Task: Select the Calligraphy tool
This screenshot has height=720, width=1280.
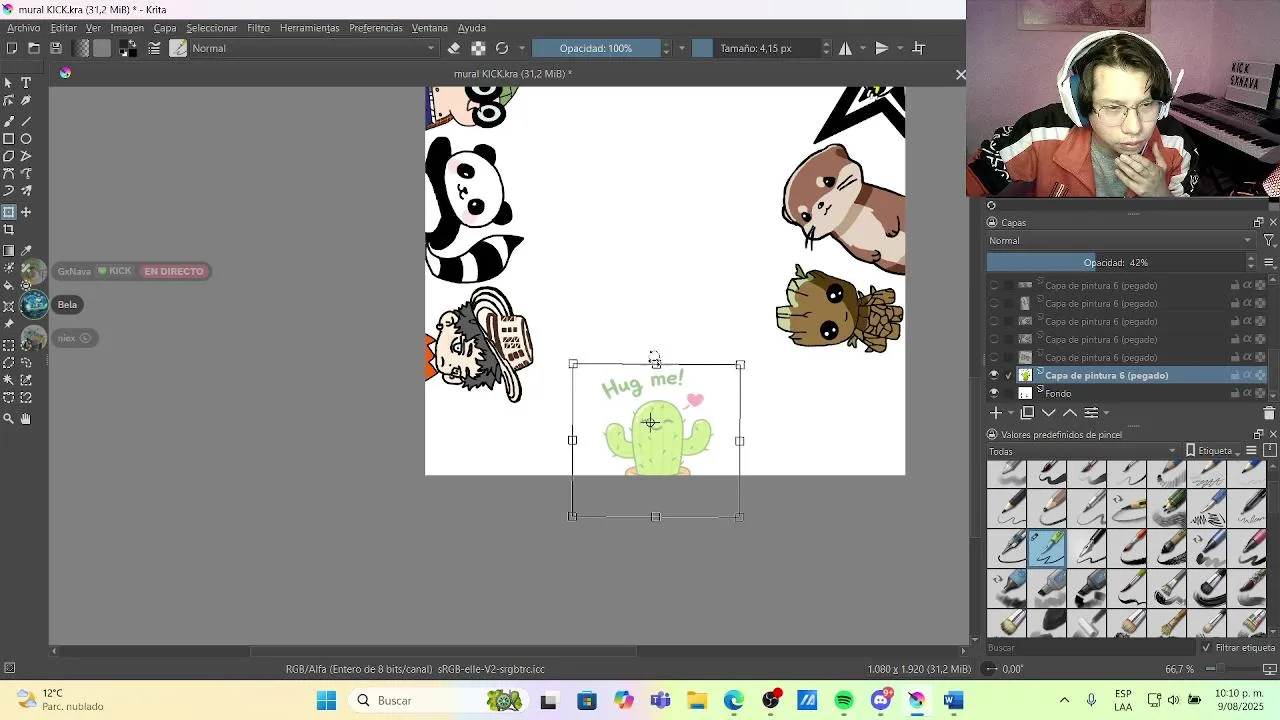Action: click(x=26, y=101)
